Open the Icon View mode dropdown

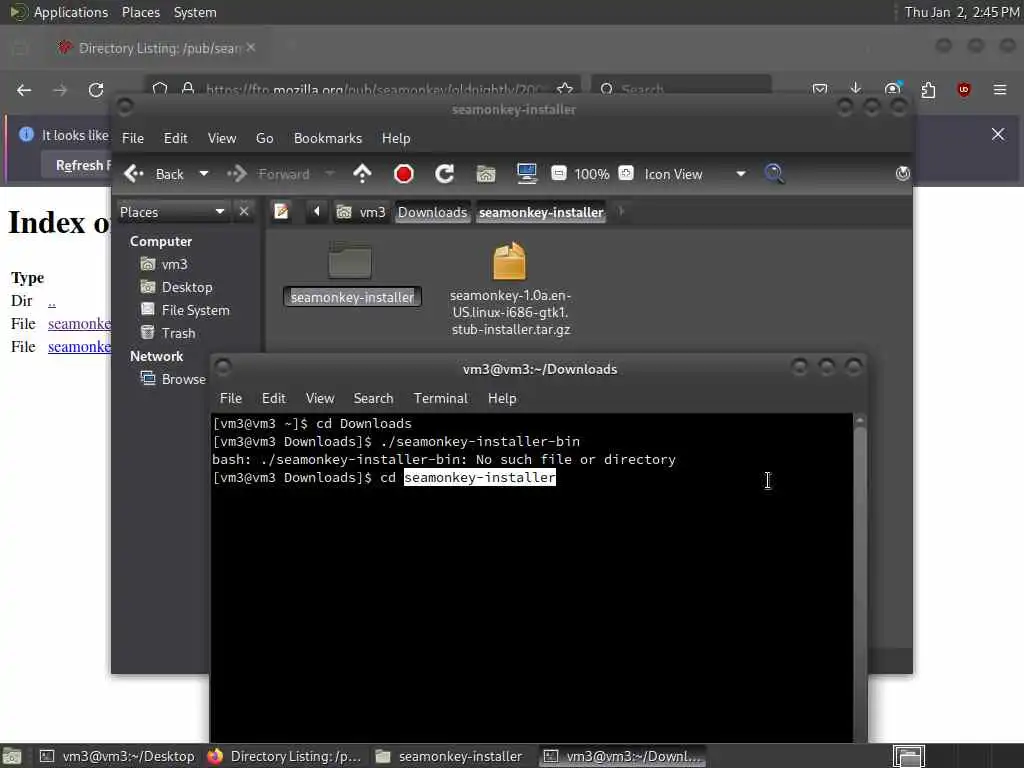[695, 174]
